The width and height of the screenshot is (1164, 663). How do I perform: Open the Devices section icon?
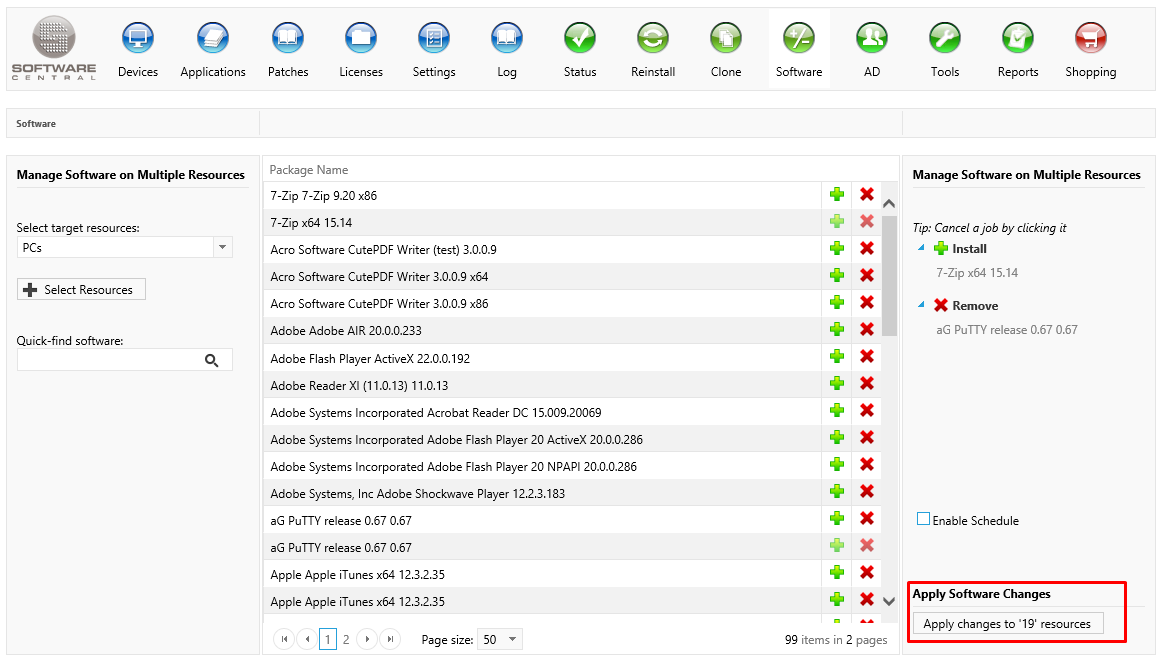138,40
